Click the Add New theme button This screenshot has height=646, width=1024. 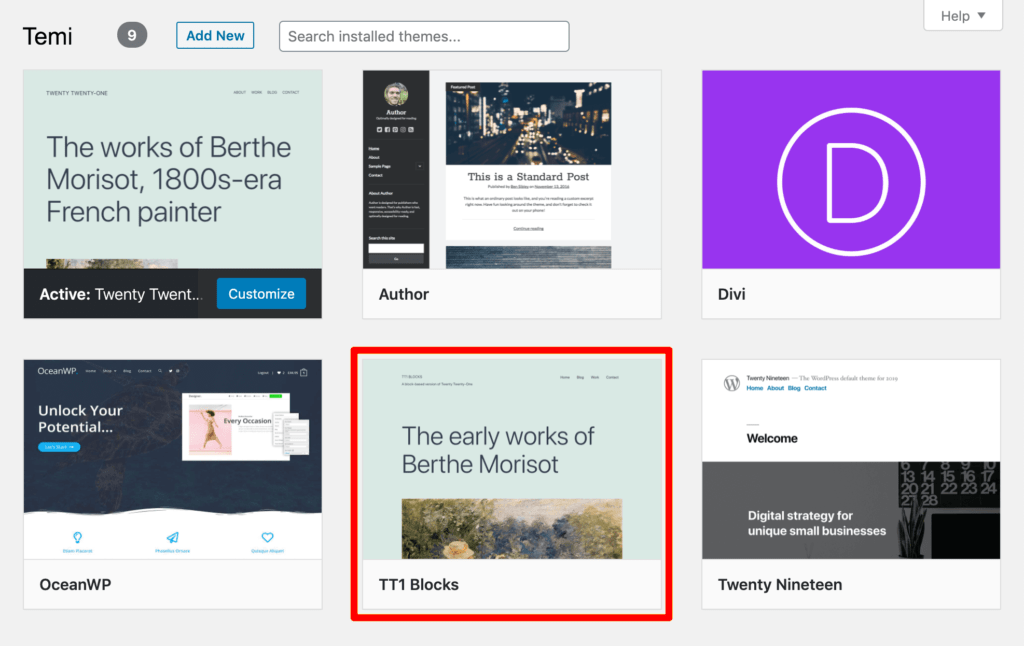(215, 36)
